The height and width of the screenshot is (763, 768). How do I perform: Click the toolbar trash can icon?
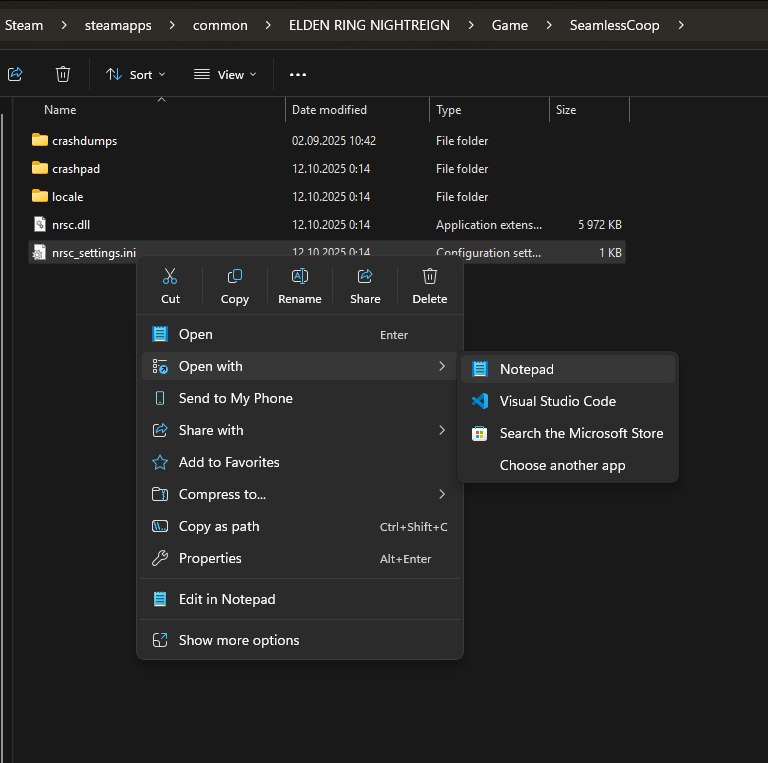point(63,74)
